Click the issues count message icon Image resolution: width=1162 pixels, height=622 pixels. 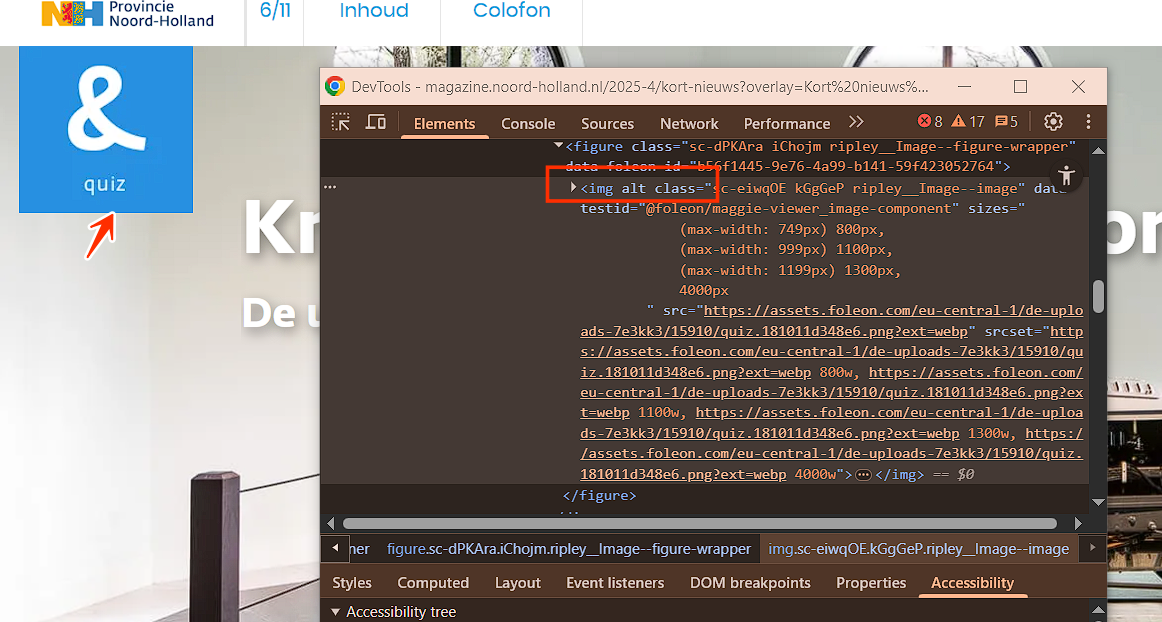click(1006, 122)
